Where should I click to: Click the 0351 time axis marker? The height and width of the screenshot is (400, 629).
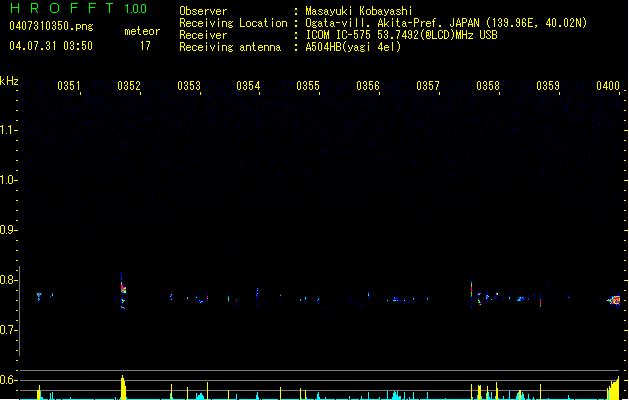pos(69,85)
